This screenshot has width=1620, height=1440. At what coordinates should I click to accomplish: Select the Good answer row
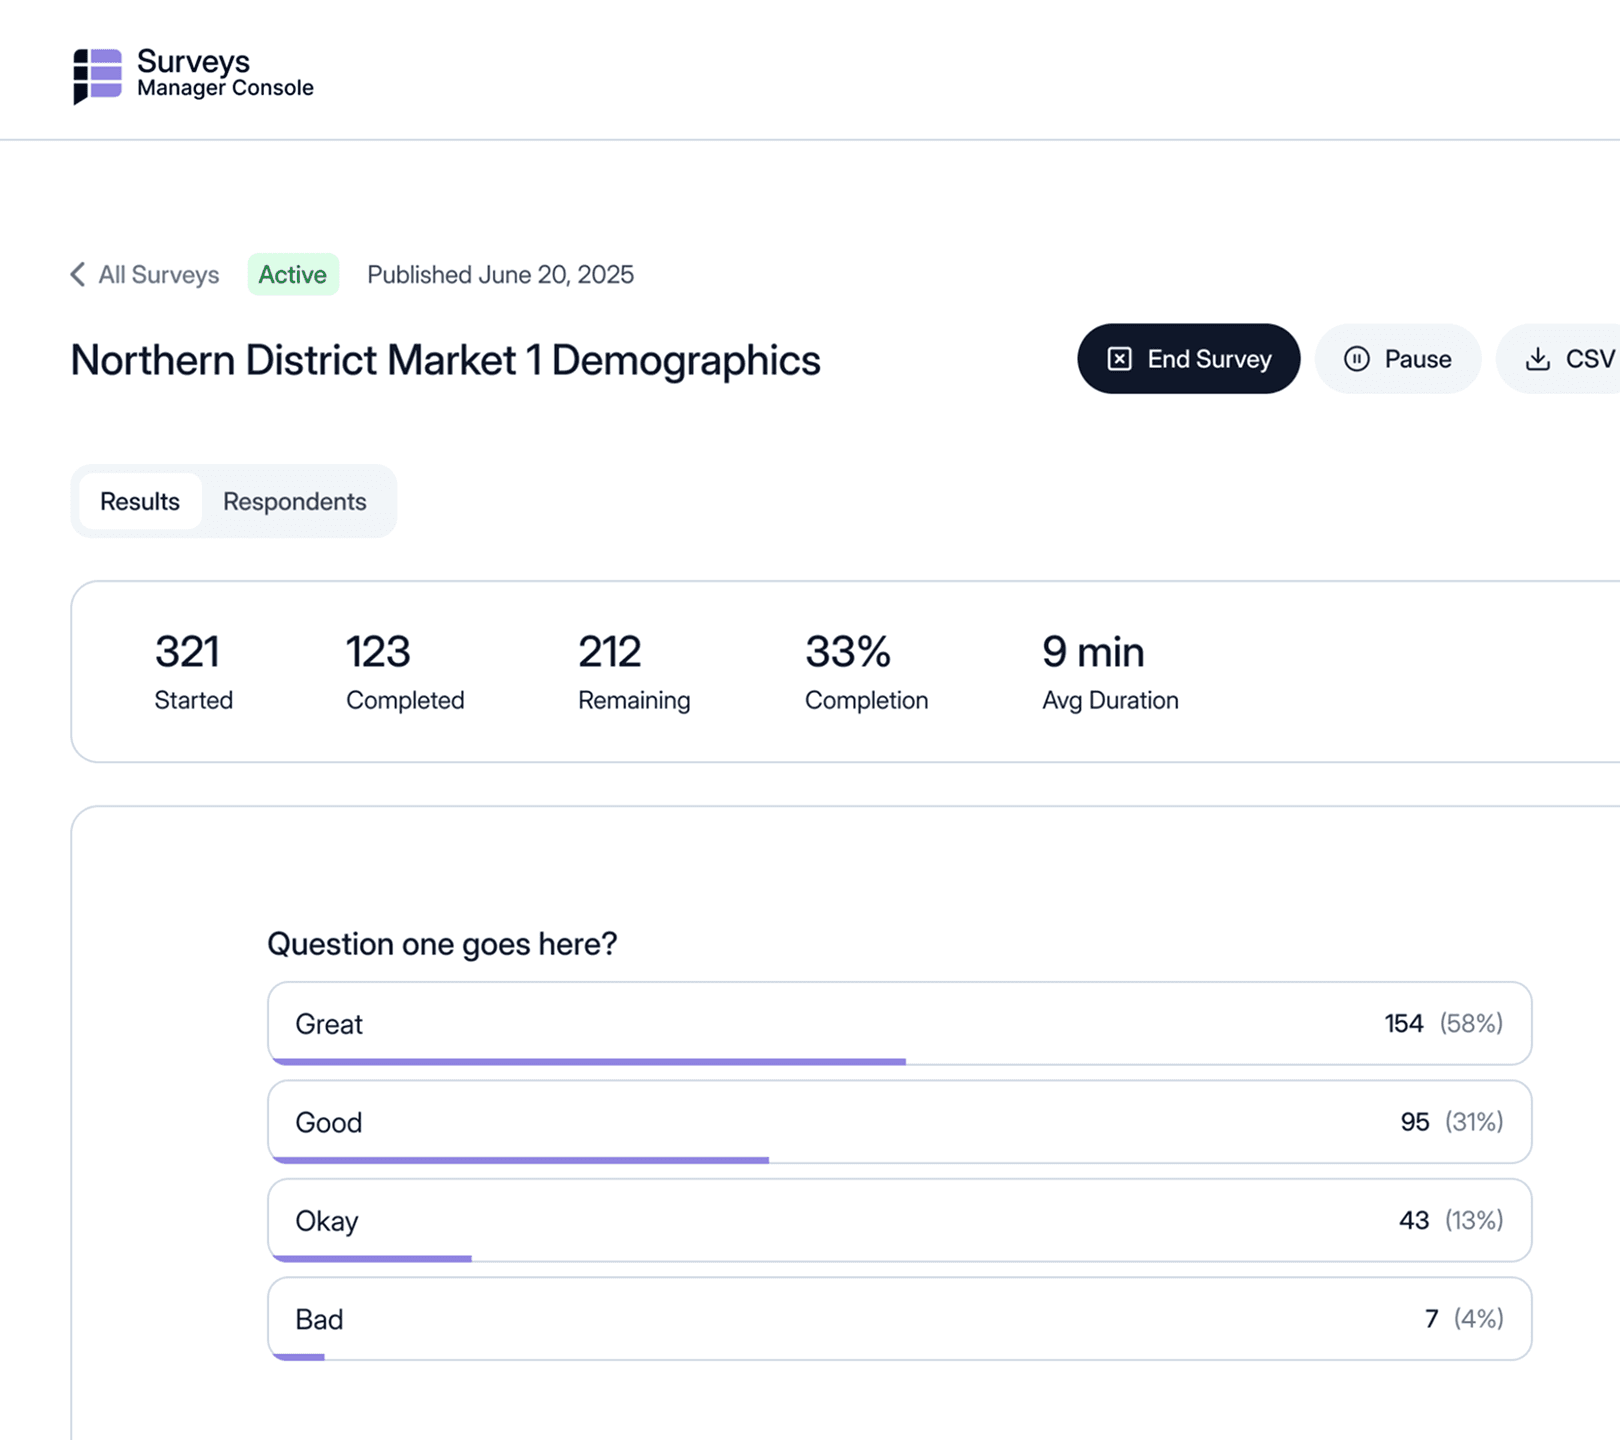(x=898, y=1121)
